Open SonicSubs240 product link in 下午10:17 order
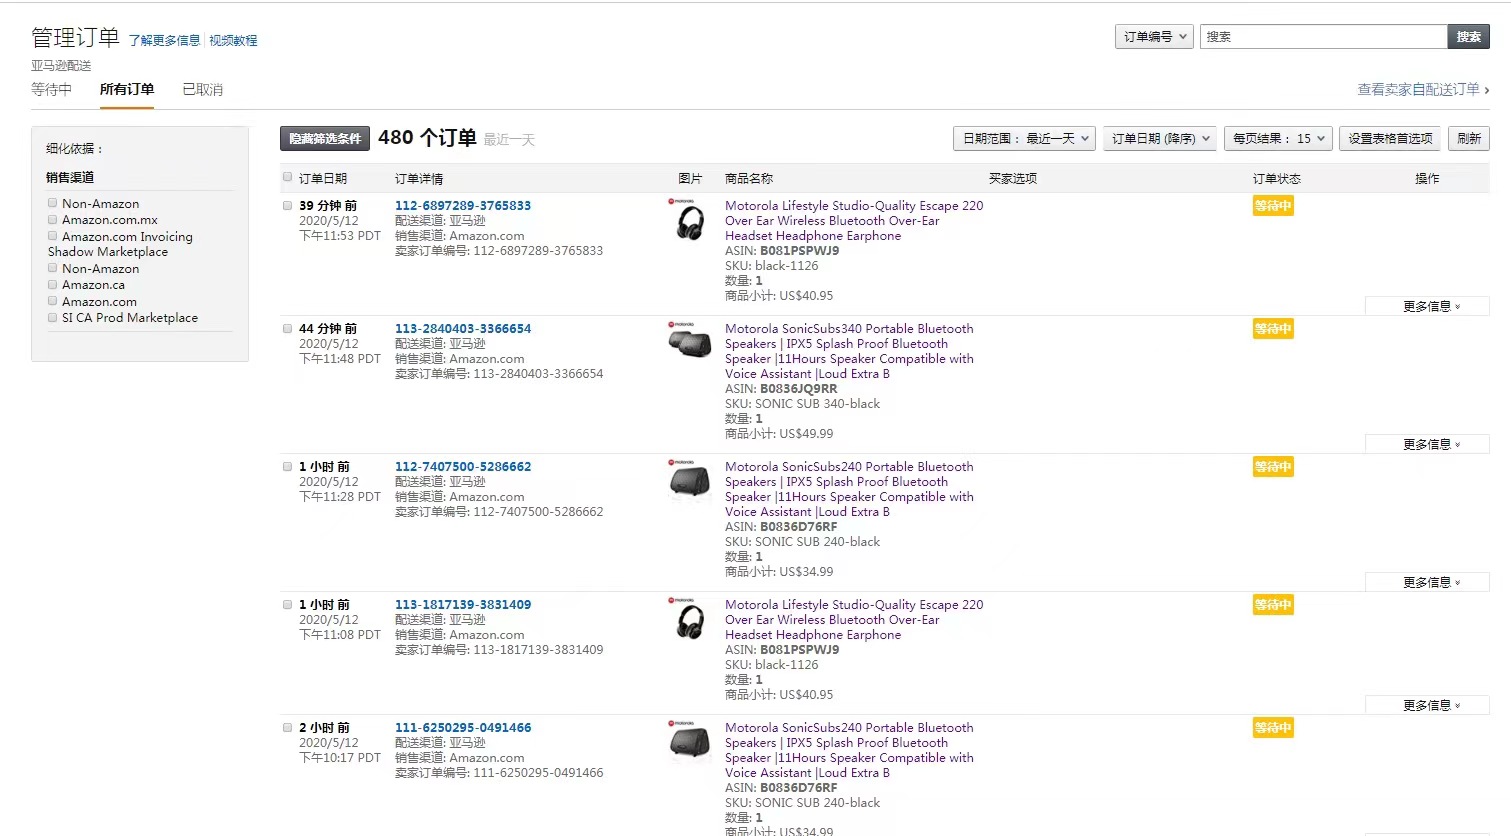The width and height of the screenshot is (1511, 836). pos(849,750)
